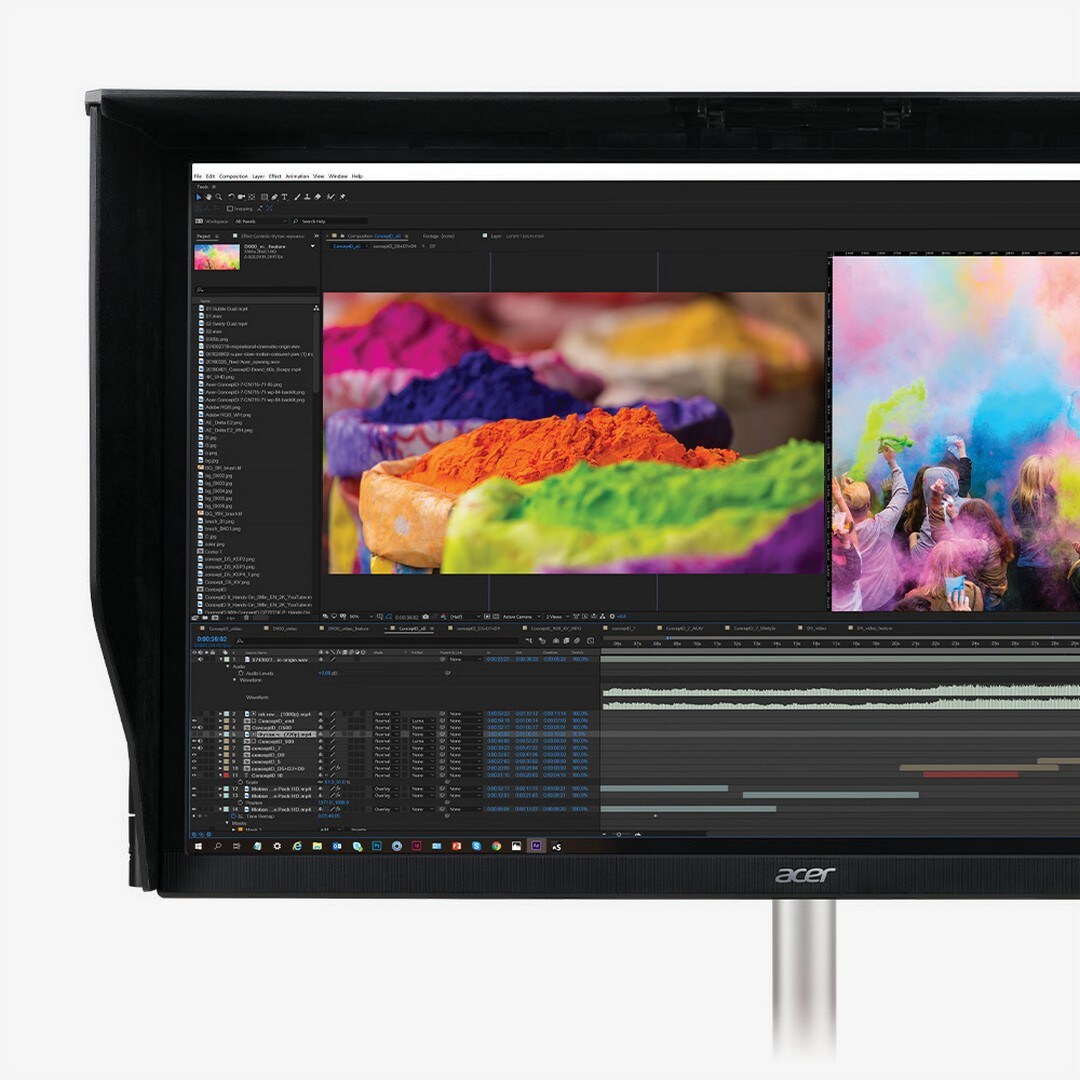This screenshot has width=1080, height=1080.
Task: Open Google Chrome from the taskbar
Action: 496,846
